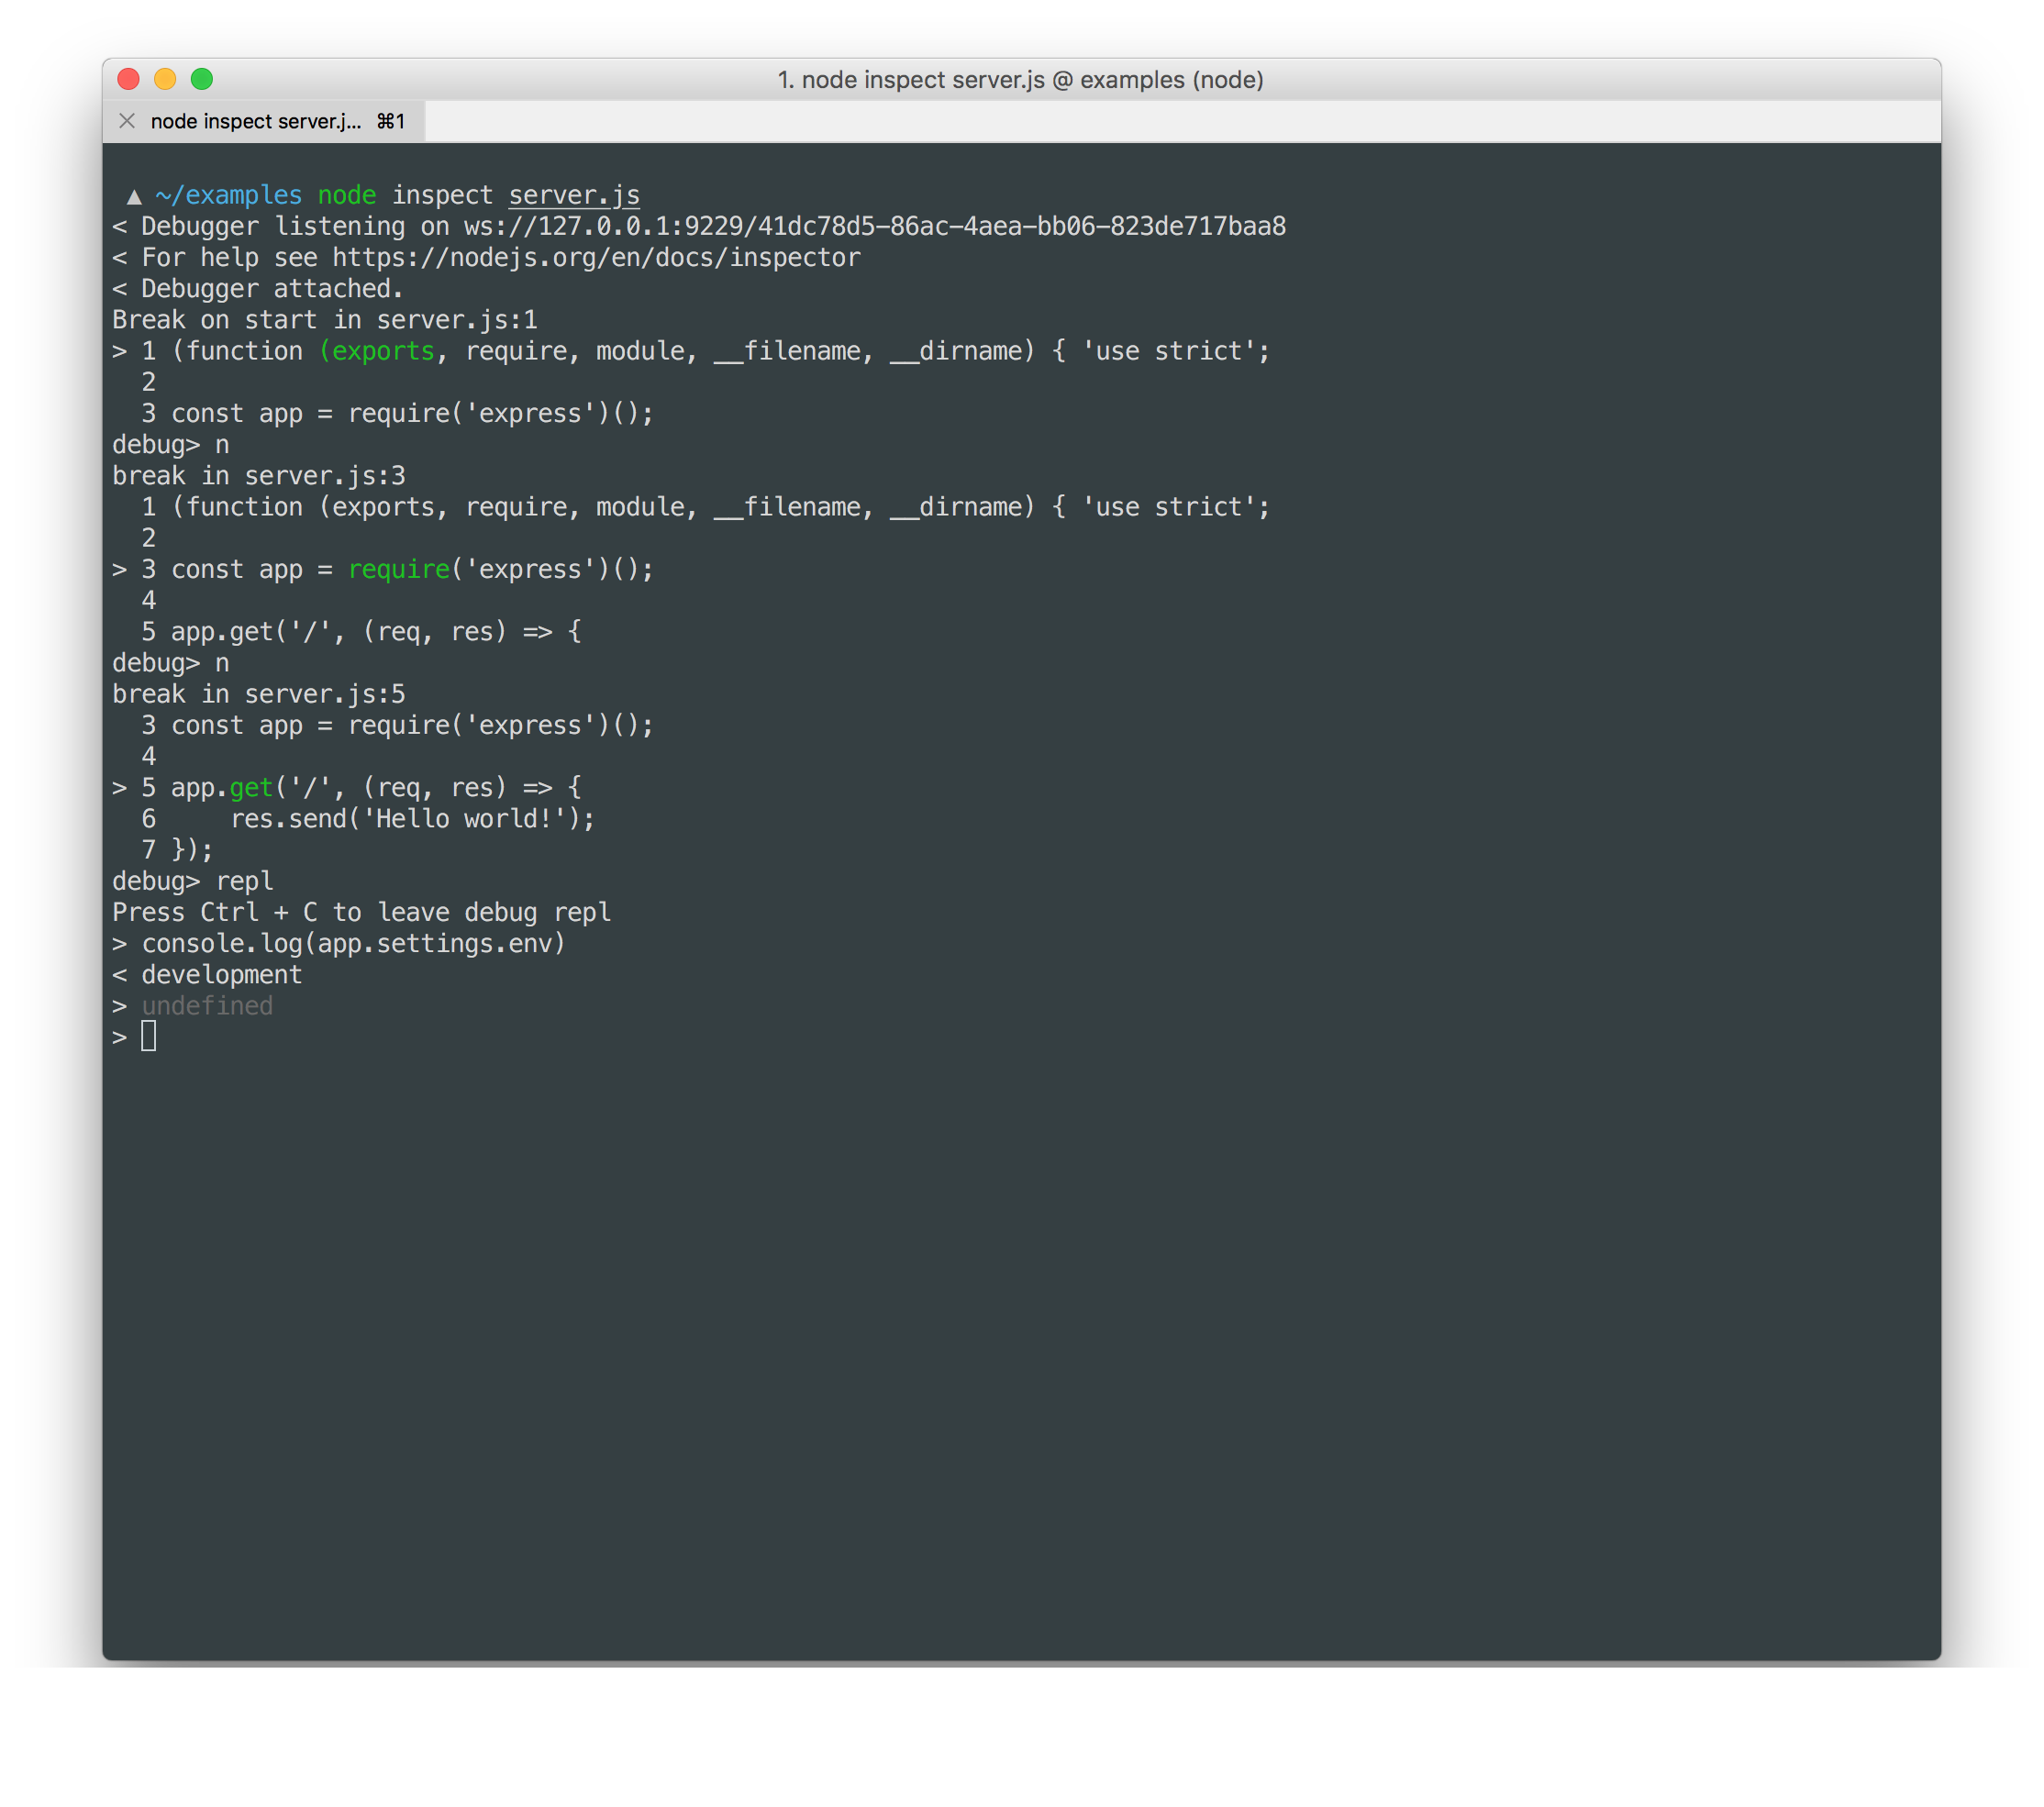Viewport: 2044px width, 1807px height.
Task: Click the green fullscreen window button
Action: coord(202,79)
